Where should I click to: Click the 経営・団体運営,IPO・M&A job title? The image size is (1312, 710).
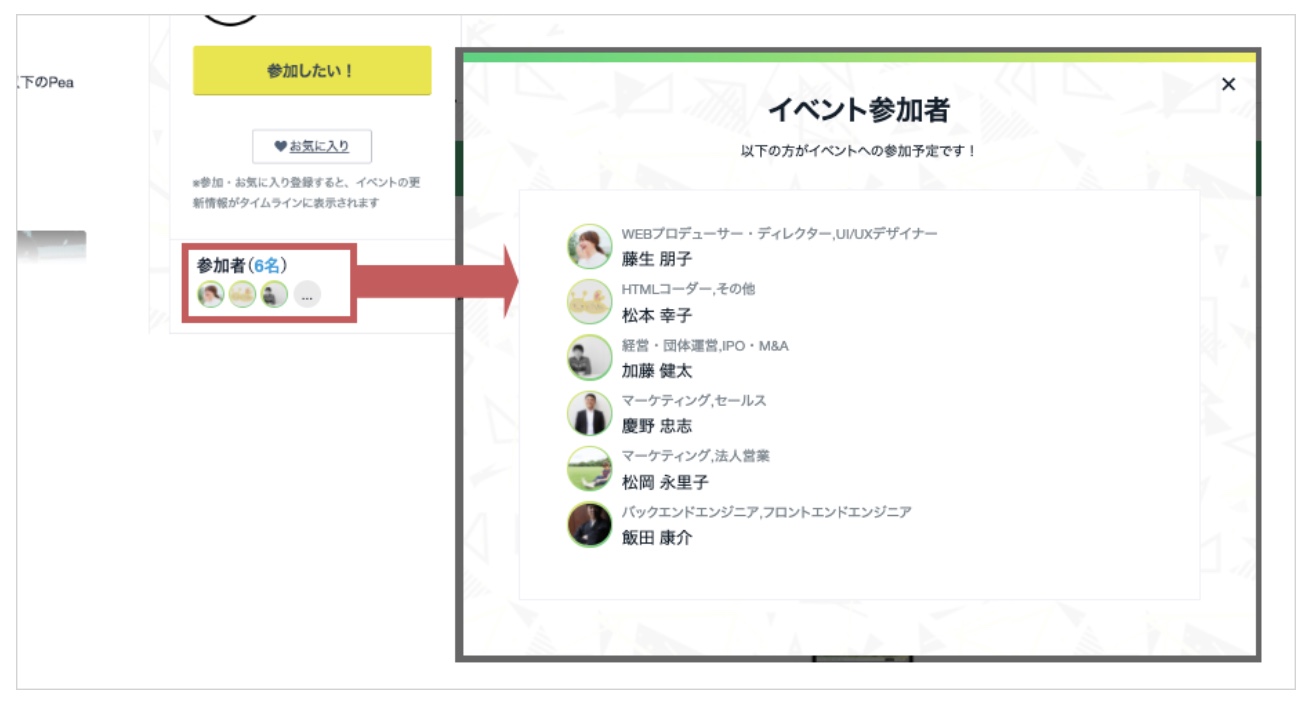(706, 345)
